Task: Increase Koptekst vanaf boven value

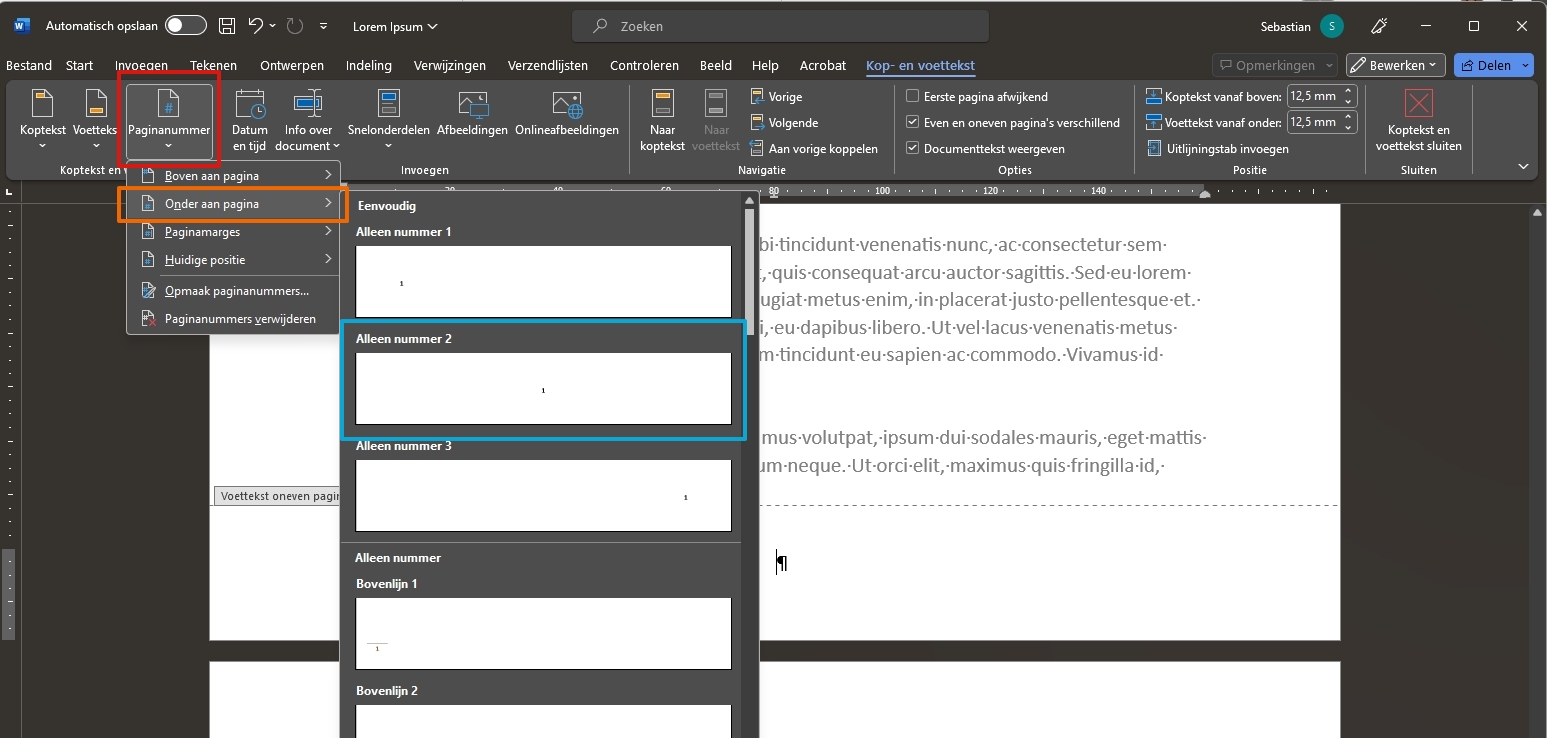Action: click(1348, 92)
